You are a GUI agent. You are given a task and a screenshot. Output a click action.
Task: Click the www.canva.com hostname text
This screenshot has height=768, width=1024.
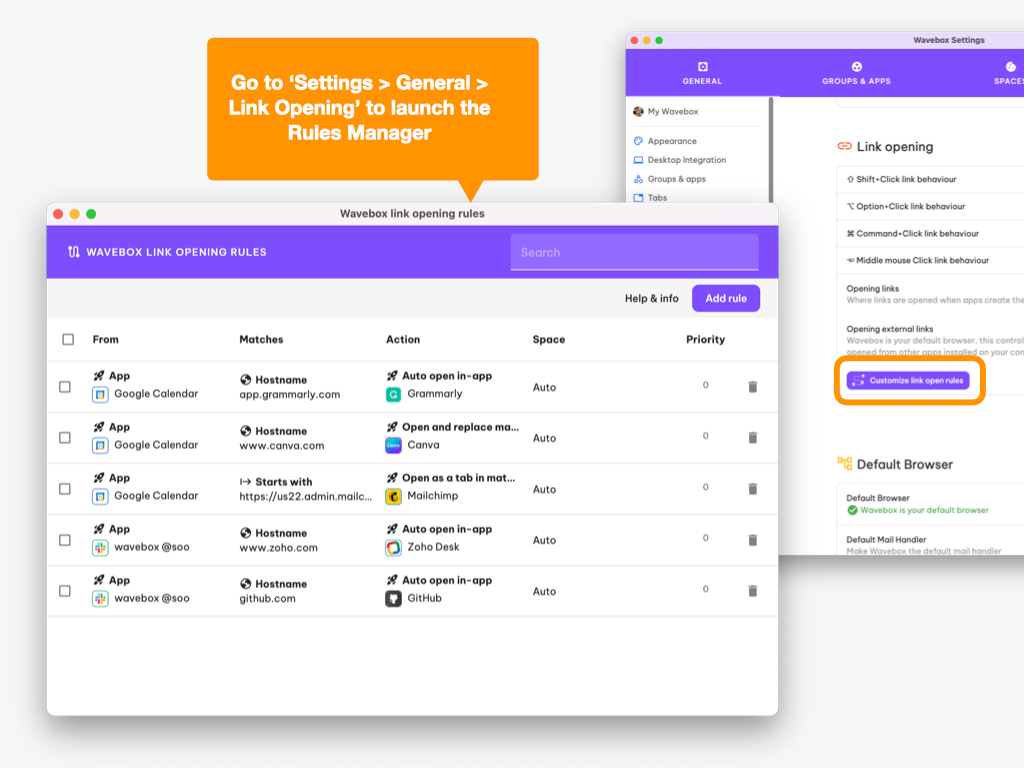(x=281, y=445)
